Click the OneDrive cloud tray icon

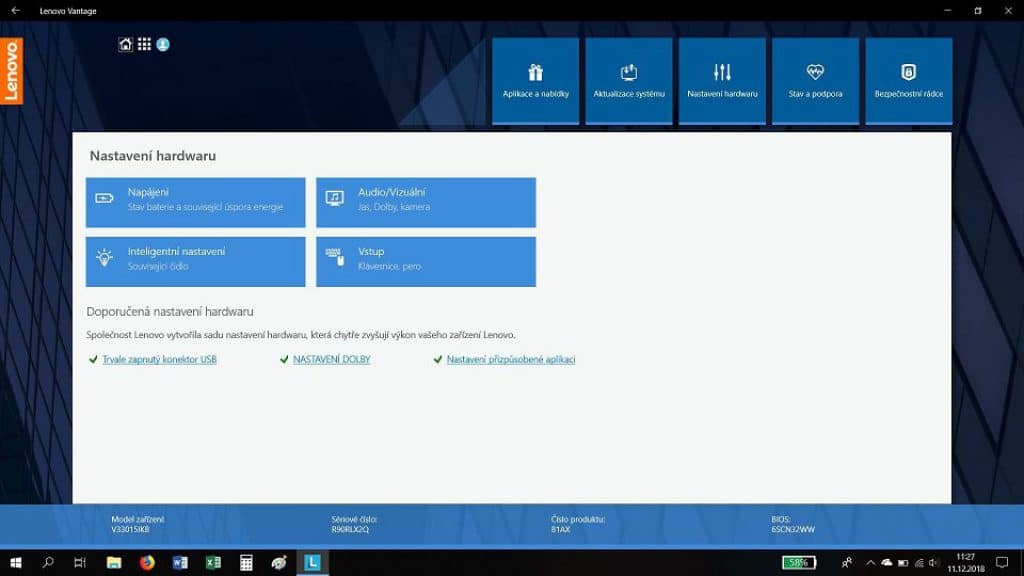(886, 562)
